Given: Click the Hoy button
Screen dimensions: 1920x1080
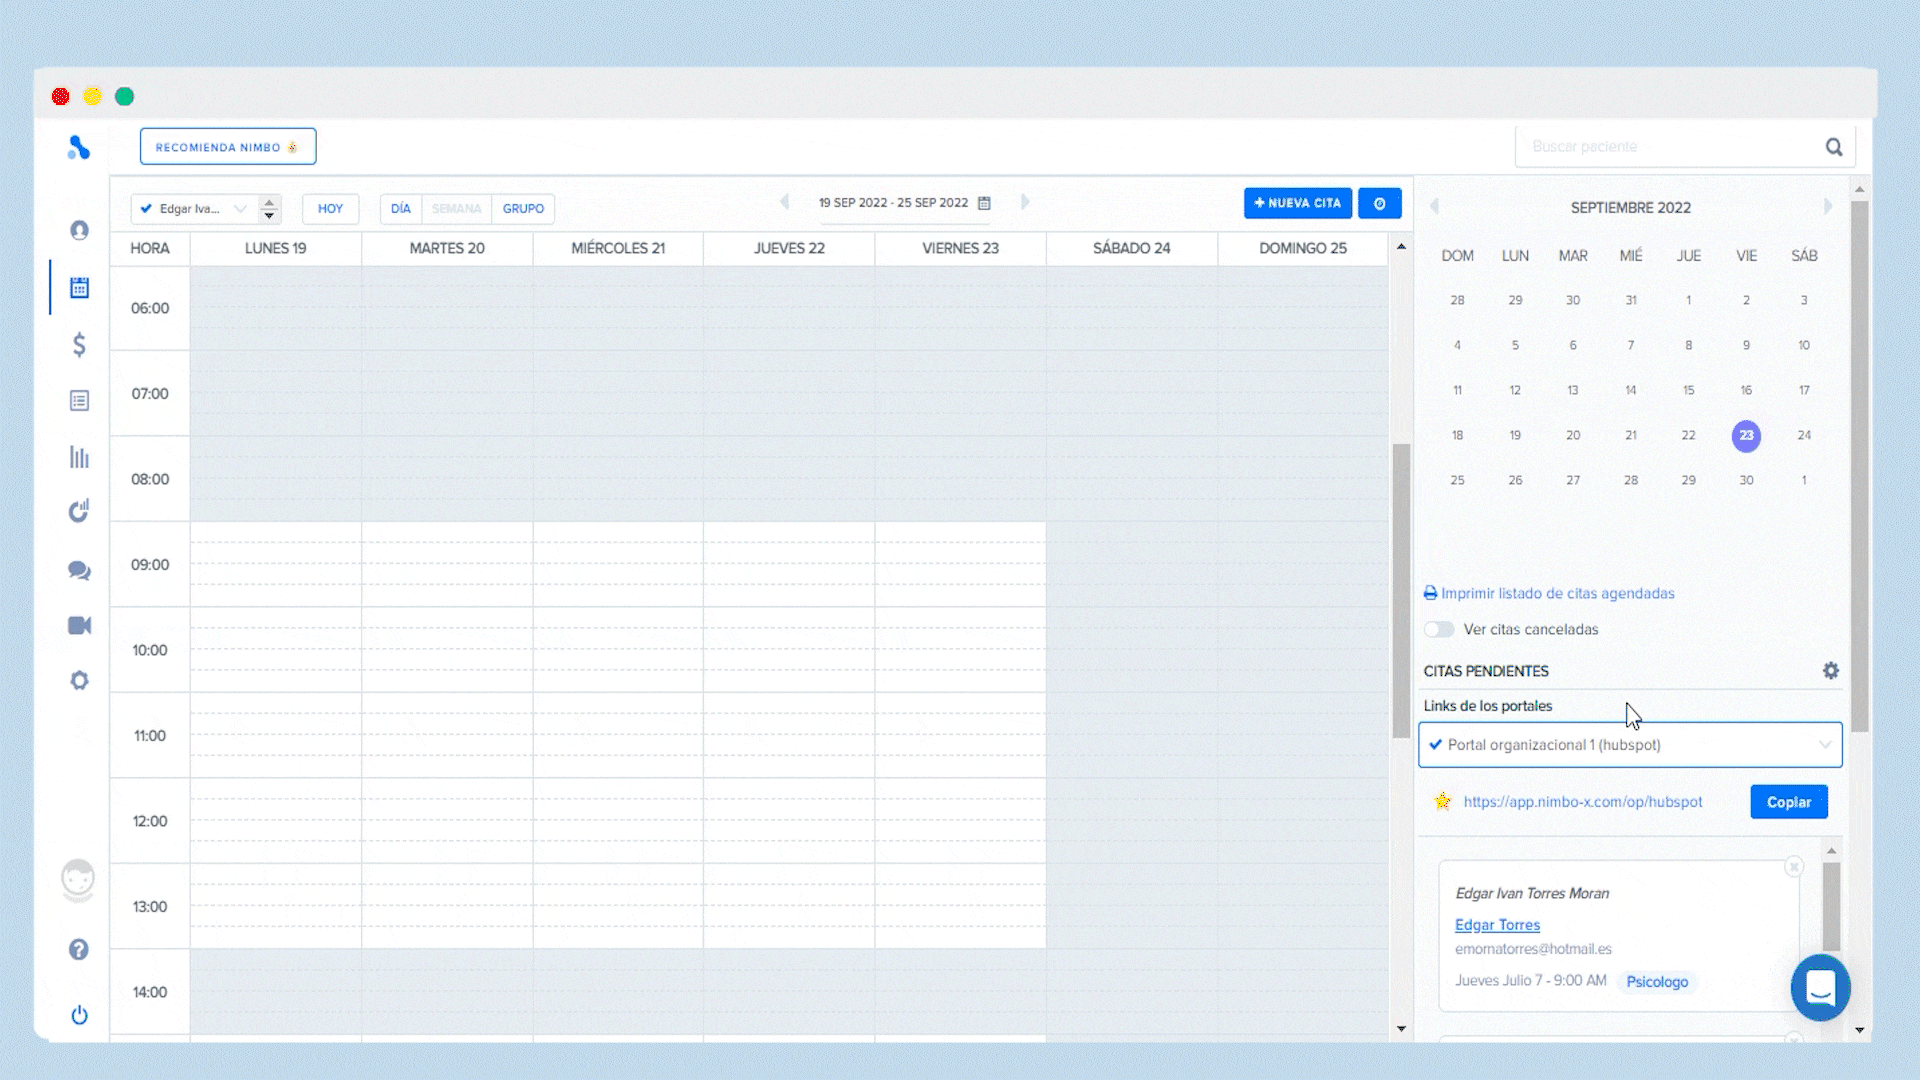Looking at the screenshot, I should (330, 209).
